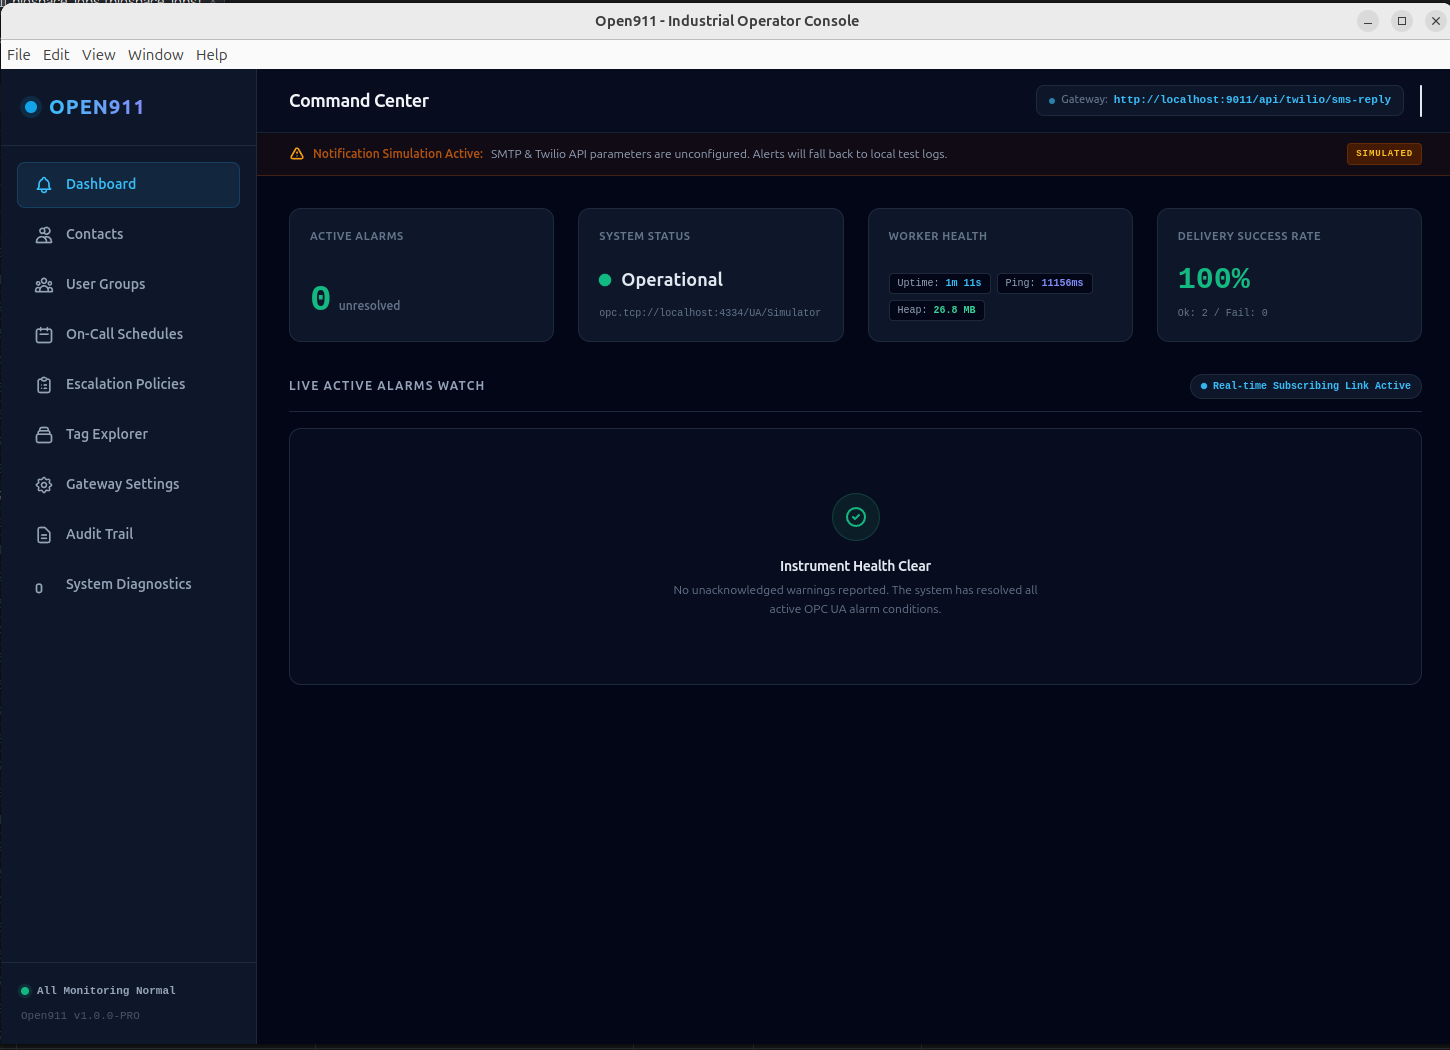The image size is (1450, 1050).
Task: Minimize the Open911 window
Action: click(x=1368, y=21)
